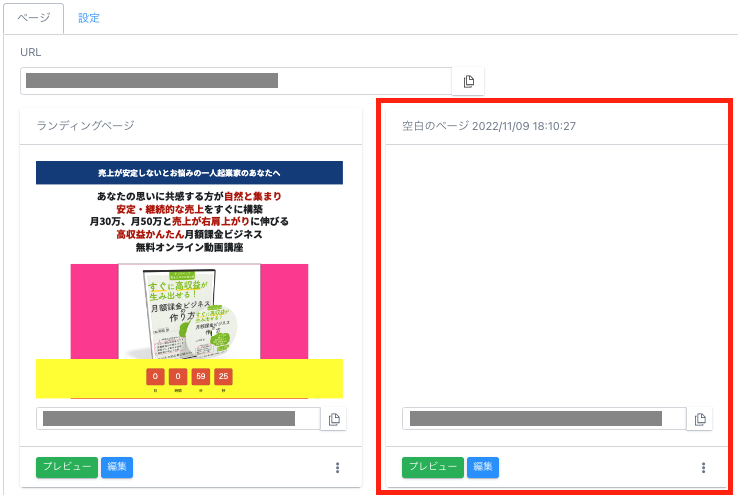Copy the 空白のページ URL with its copy icon
738x495 pixels.
click(700, 419)
